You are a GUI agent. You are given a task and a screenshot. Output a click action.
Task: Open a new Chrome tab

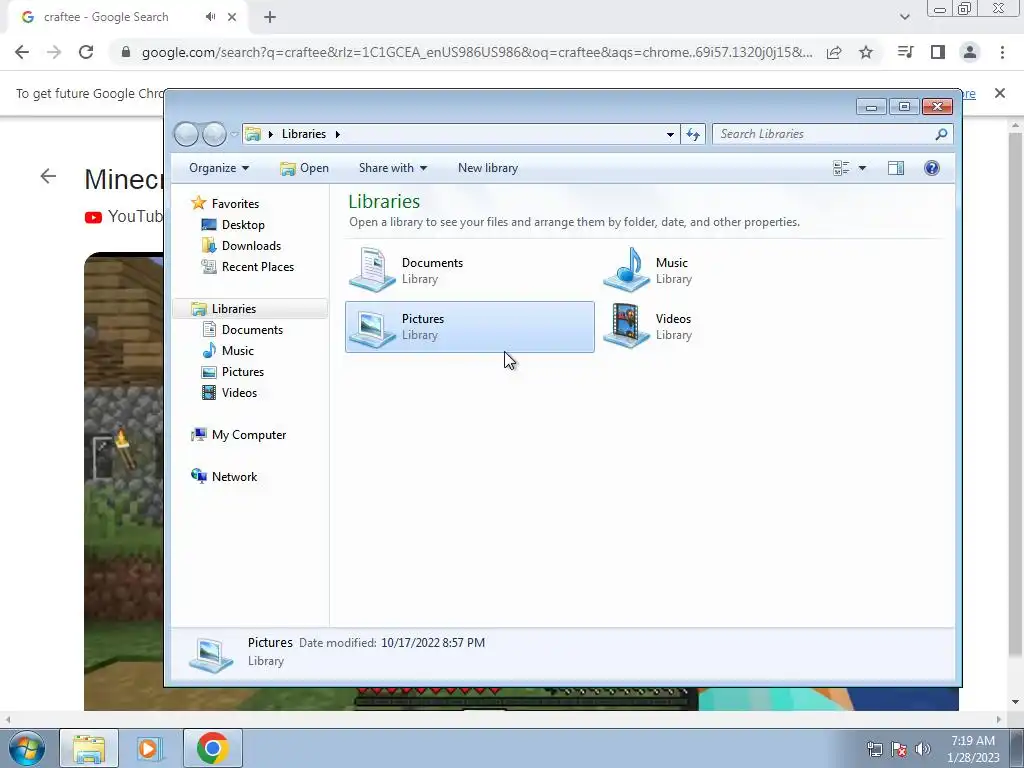coord(270,17)
